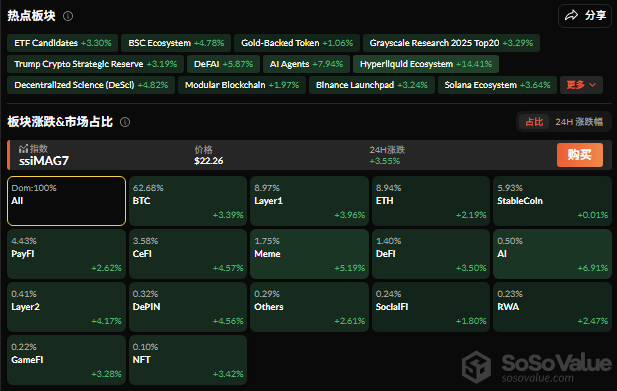The height and width of the screenshot is (391, 617).
Task: Click the share arrow icon
Action: click(571, 16)
